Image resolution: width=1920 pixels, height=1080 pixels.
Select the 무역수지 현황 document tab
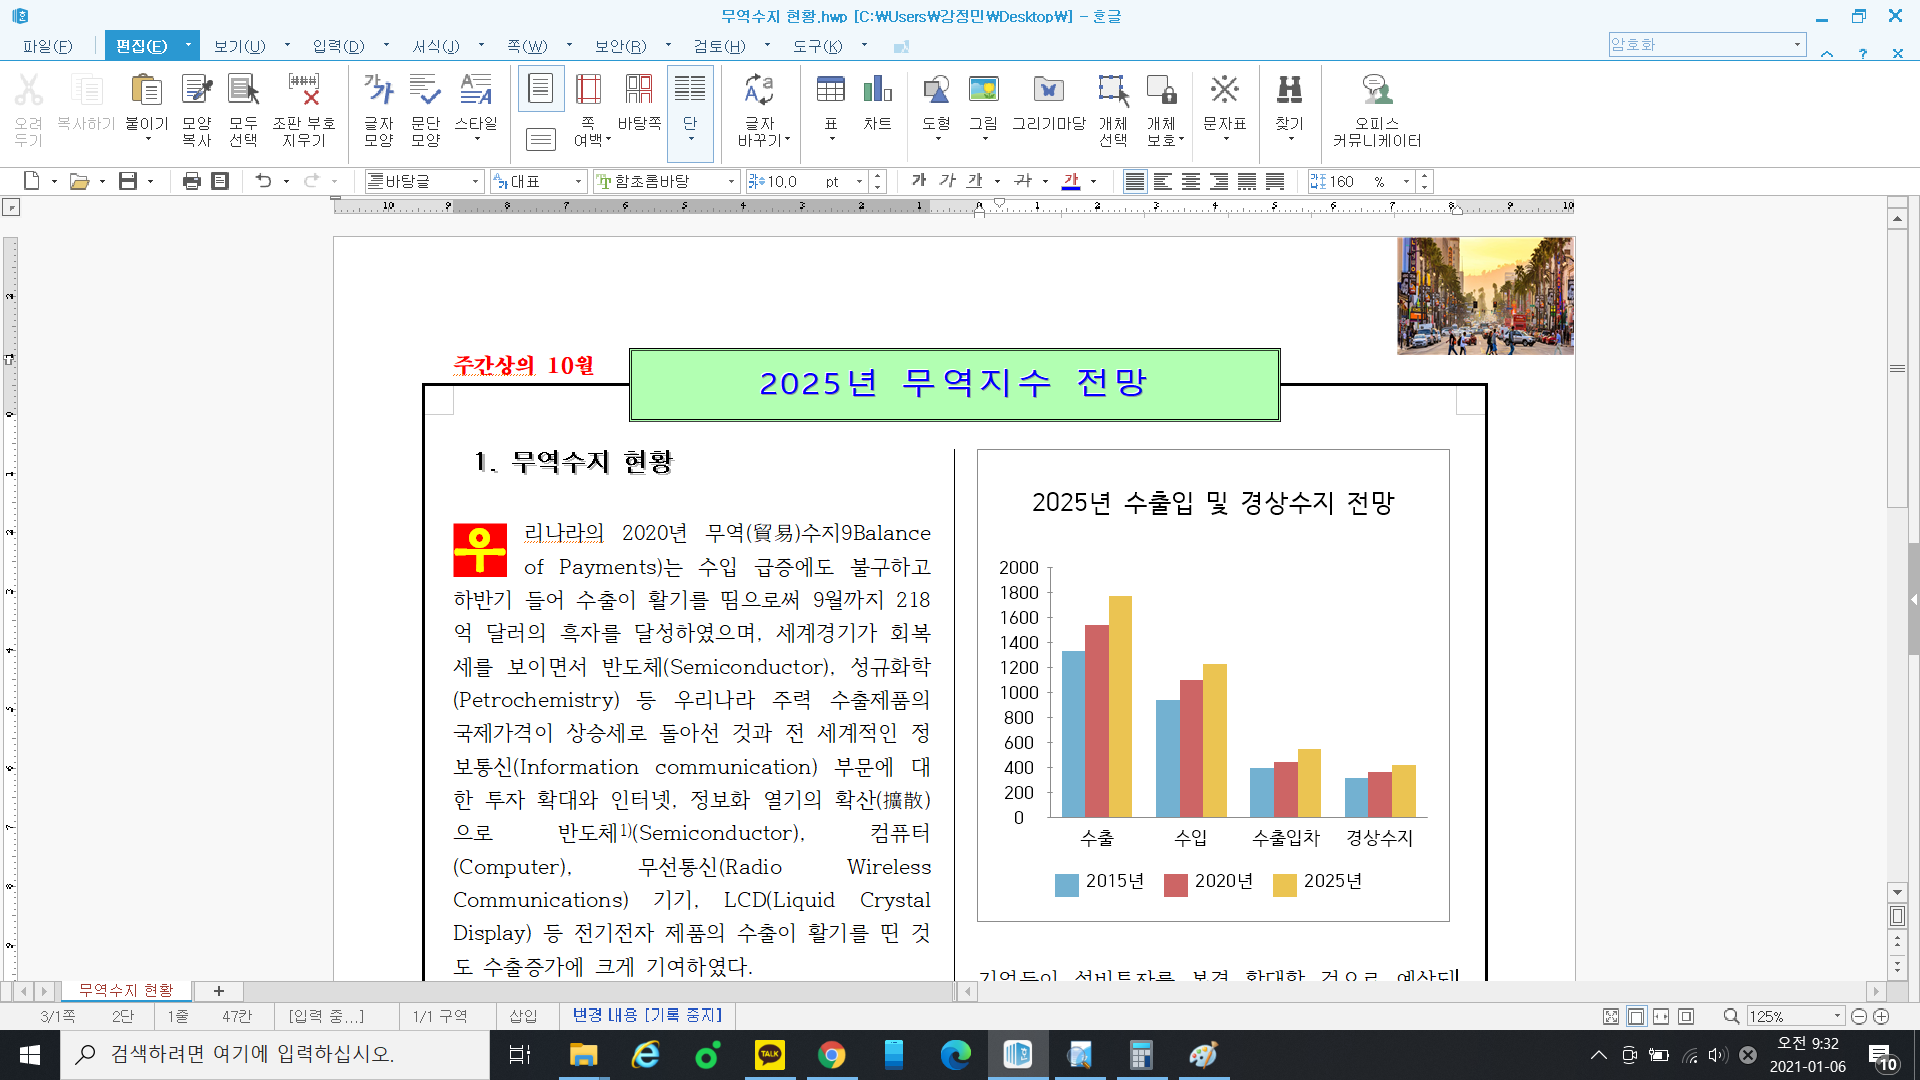(127, 990)
